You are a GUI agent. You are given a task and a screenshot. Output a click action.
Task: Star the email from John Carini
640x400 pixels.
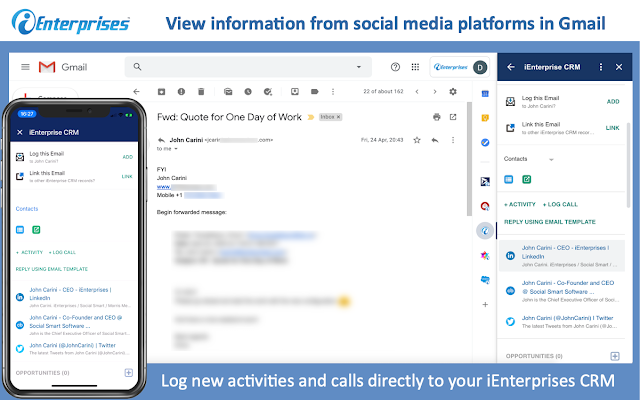click(x=417, y=140)
